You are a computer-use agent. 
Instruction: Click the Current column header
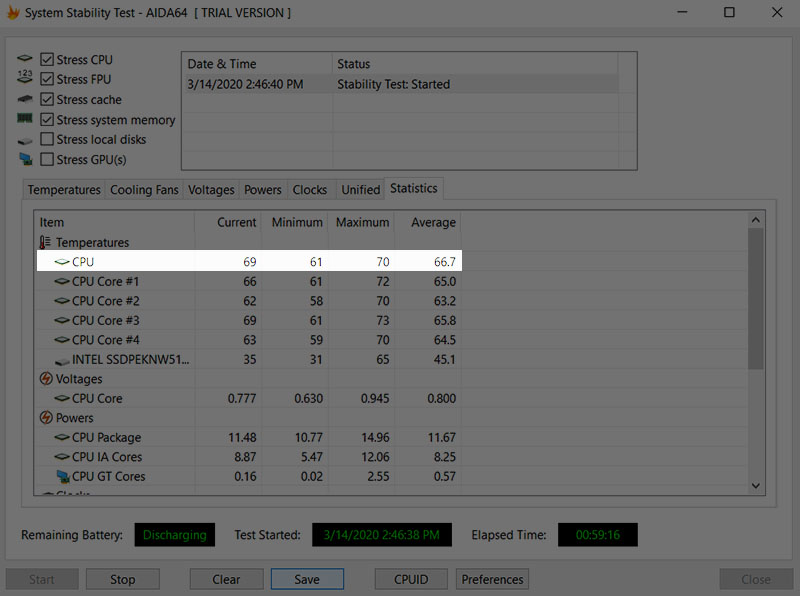point(228,222)
